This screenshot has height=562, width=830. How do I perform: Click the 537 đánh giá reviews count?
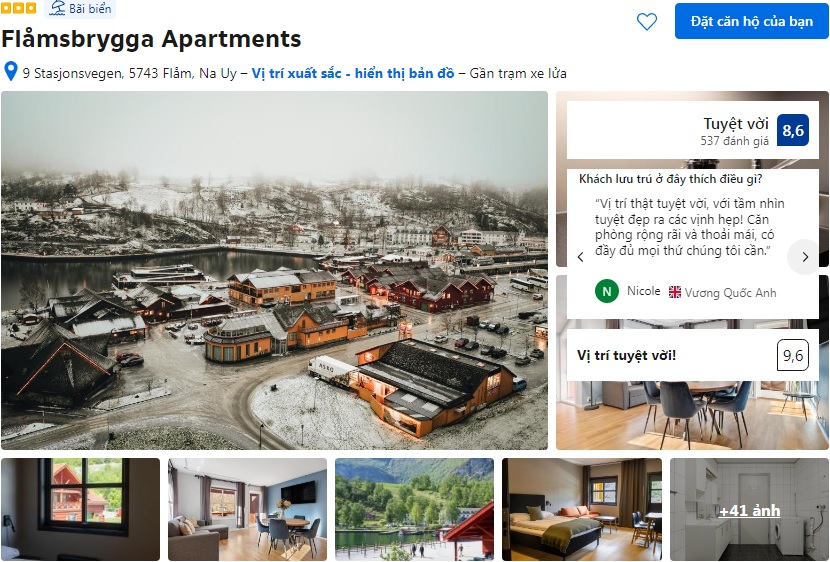tap(734, 141)
